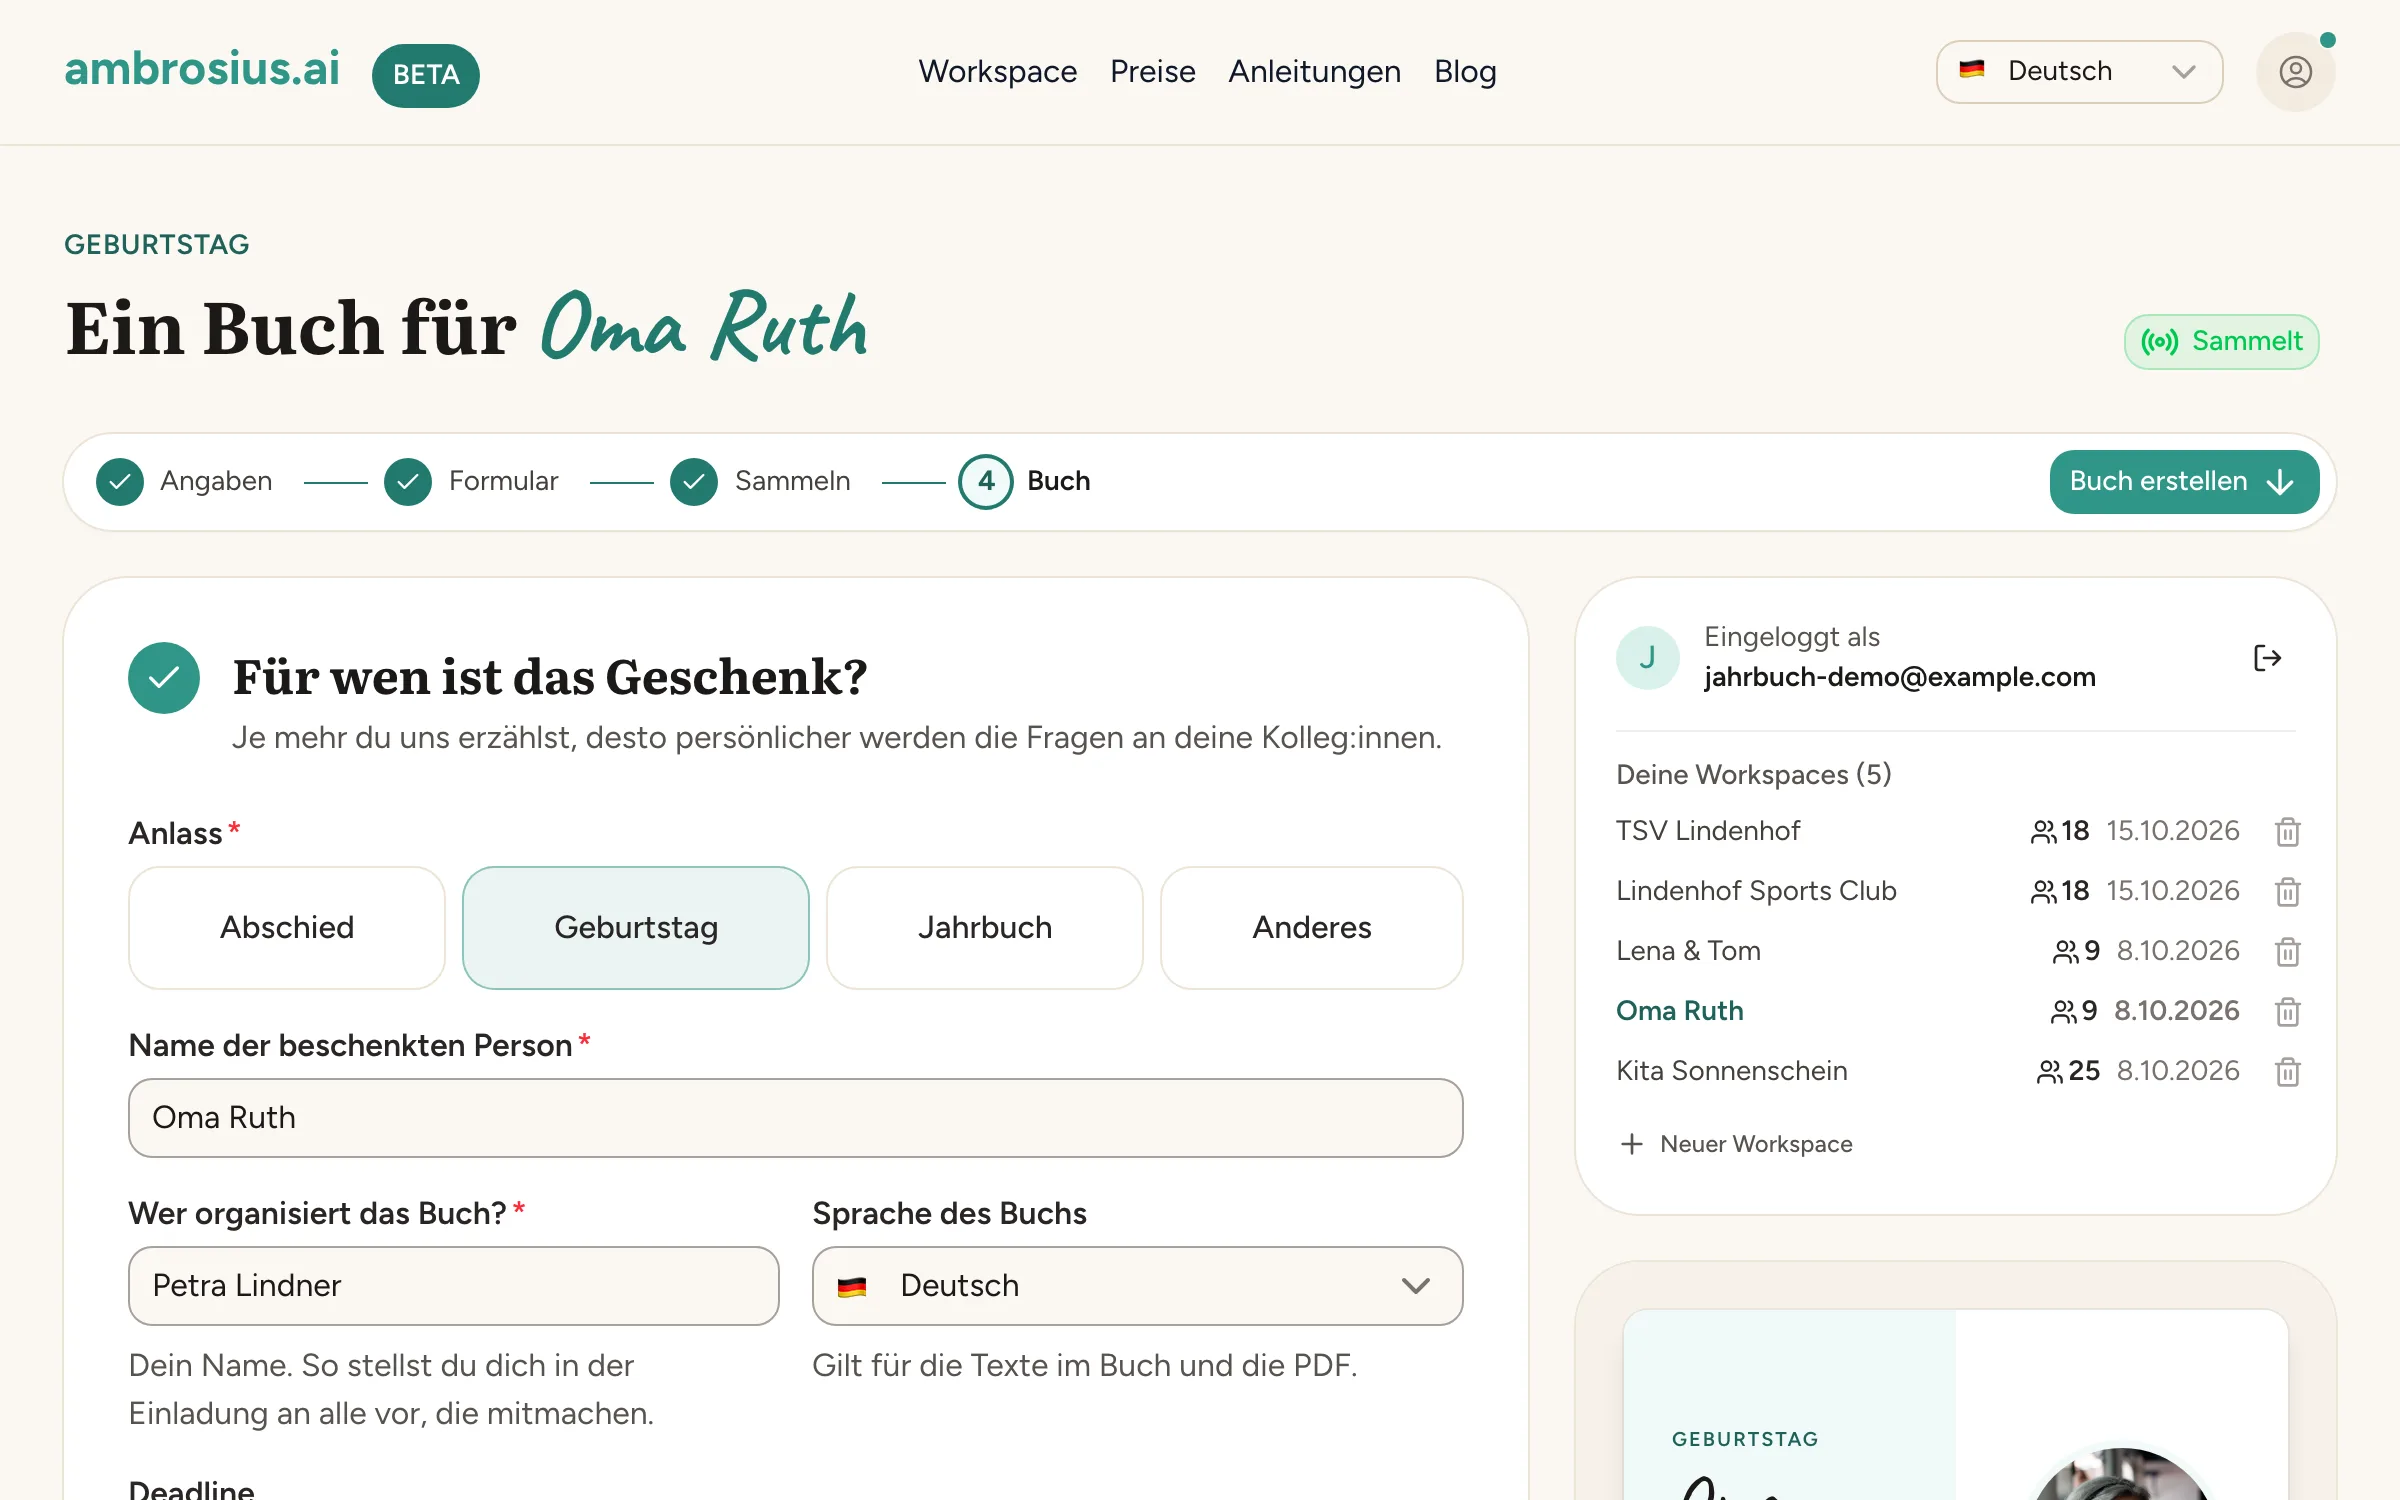Image resolution: width=2400 pixels, height=1500 pixels.
Task: Click the Sammeln step checkmark
Action: [694, 482]
